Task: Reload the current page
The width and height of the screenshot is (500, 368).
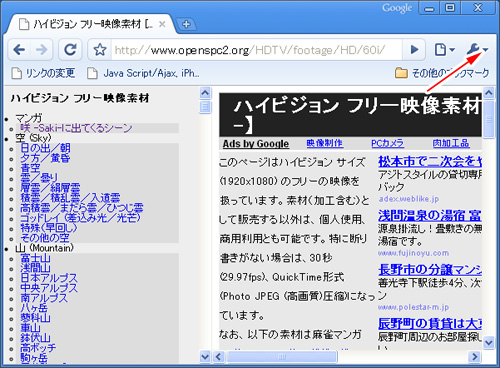Action: 70,50
